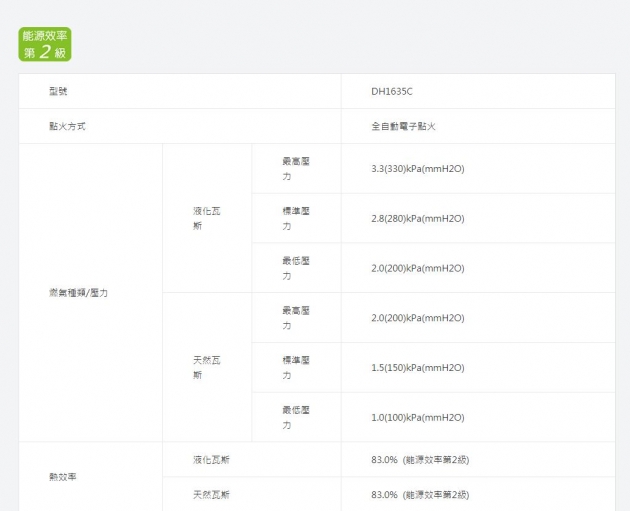The height and width of the screenshot is (511, 630).
Task: Click the green energy efficiency level 2 badge
Action: coord(45,43)
